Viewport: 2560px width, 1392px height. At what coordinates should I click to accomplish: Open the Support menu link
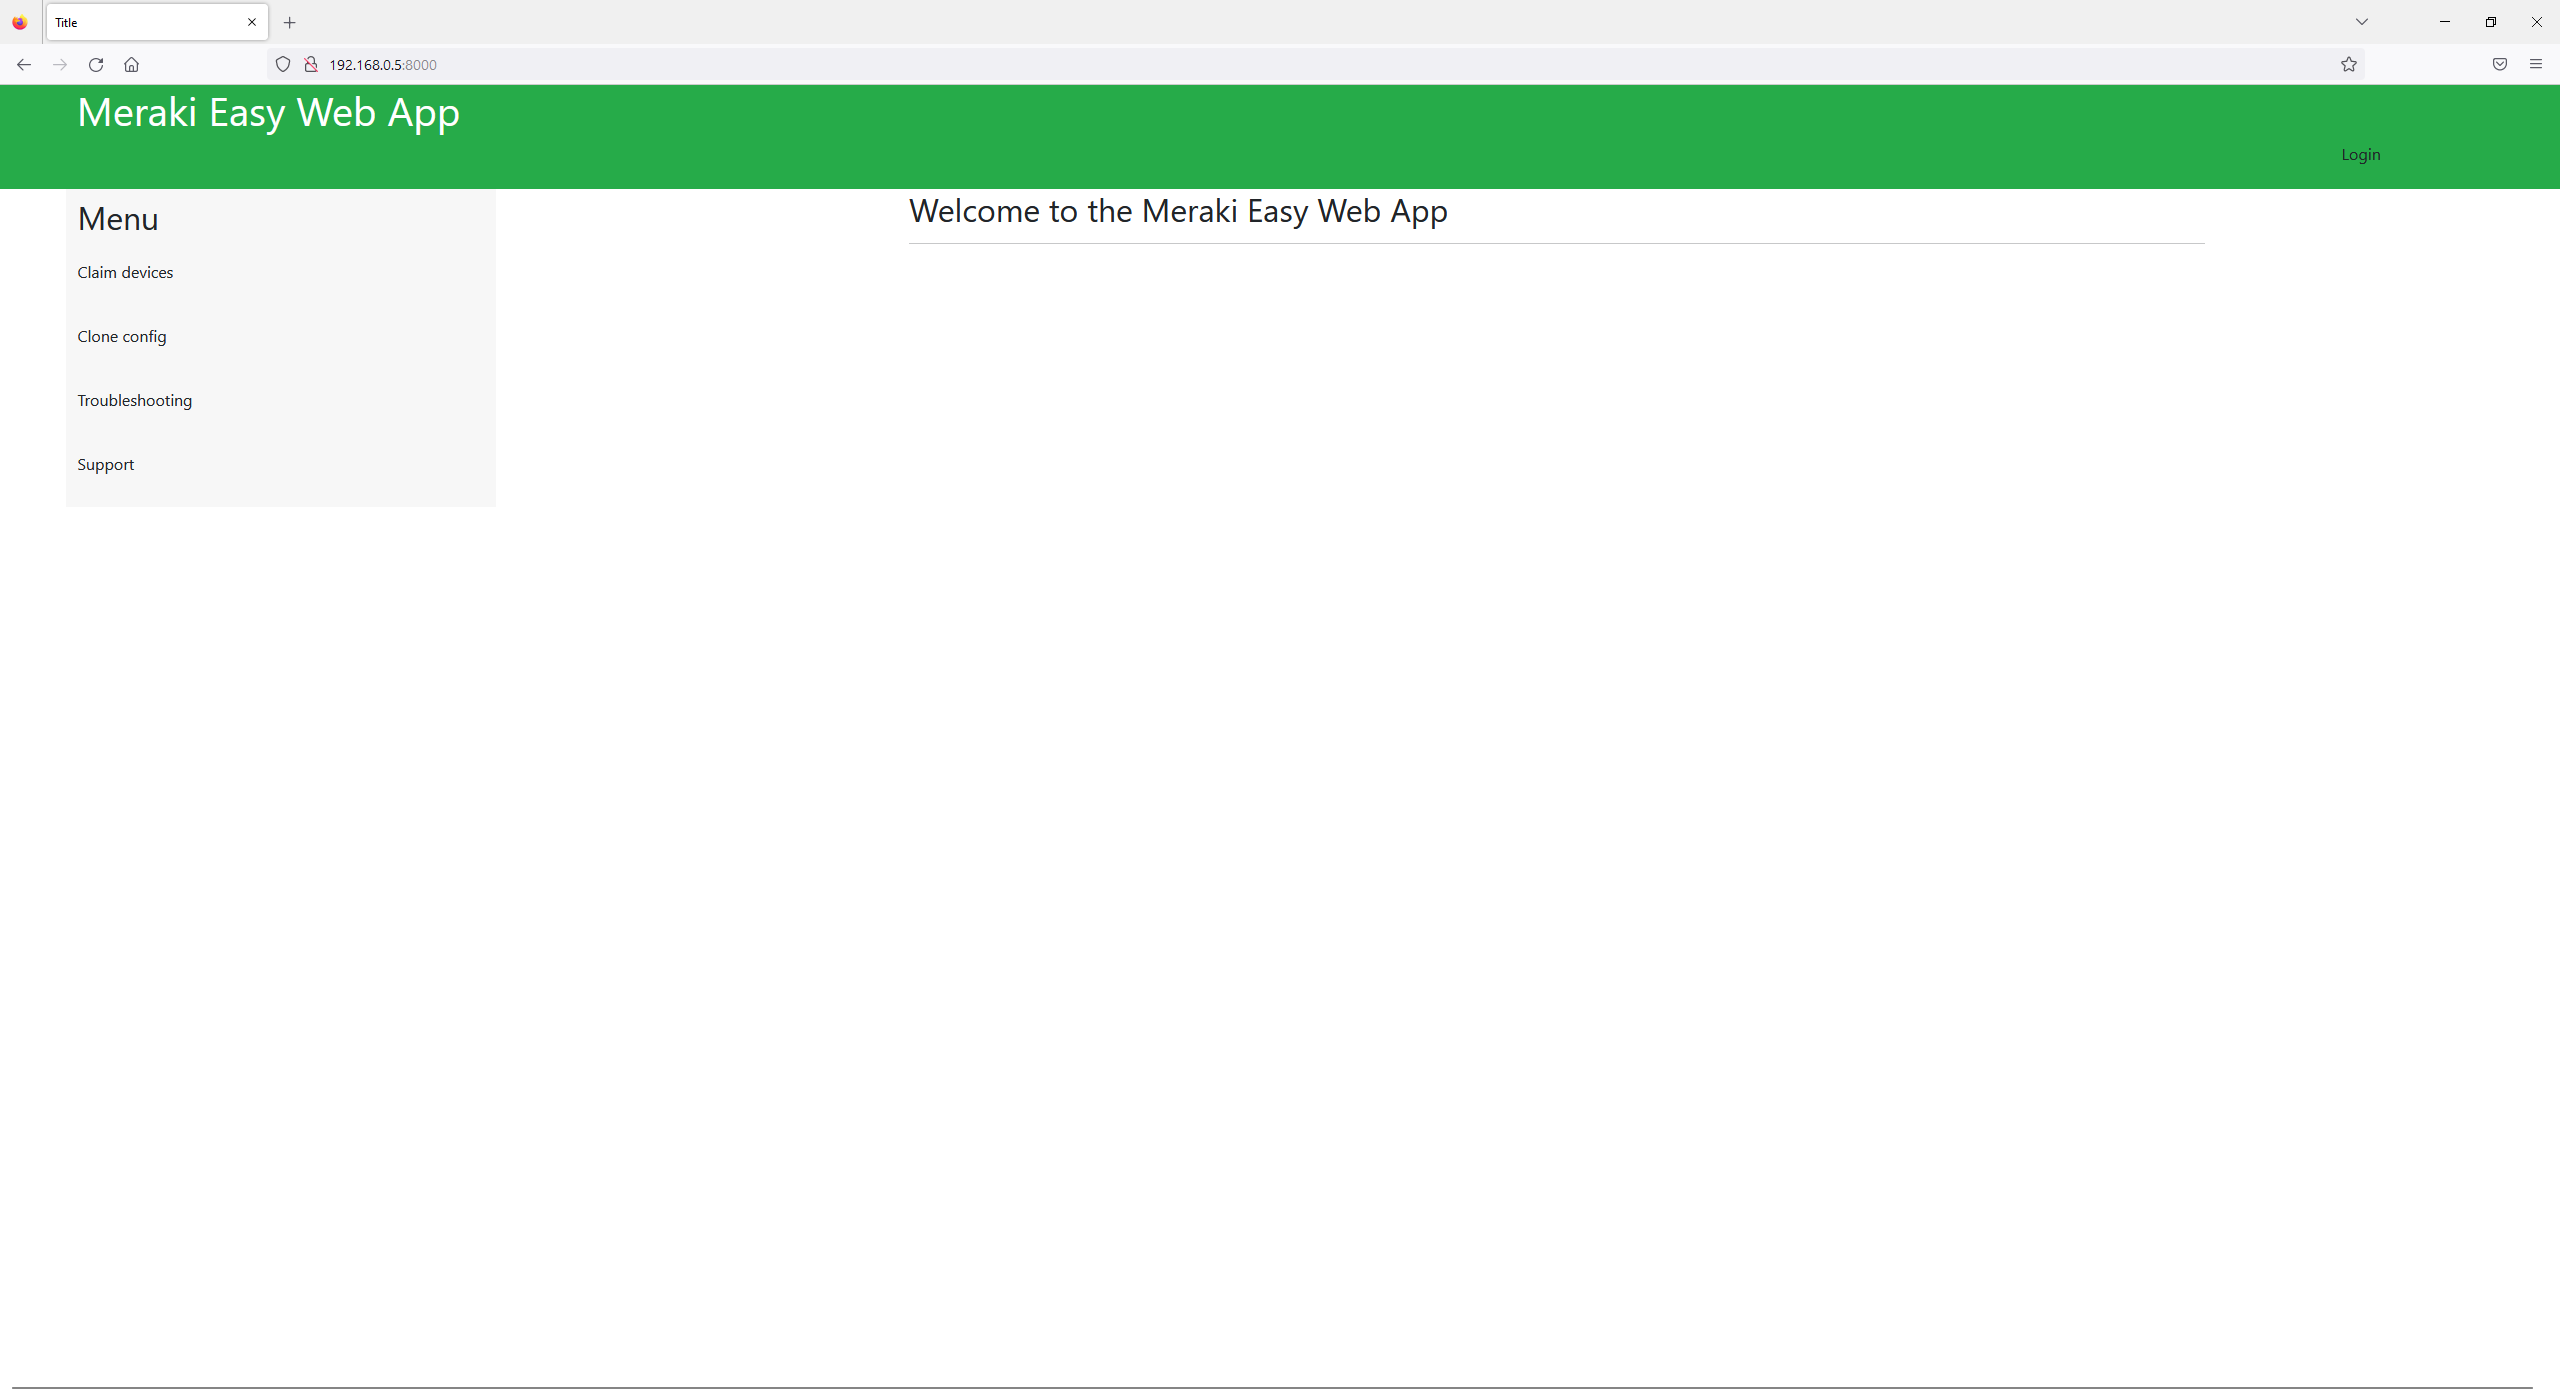tap(106, 464)
